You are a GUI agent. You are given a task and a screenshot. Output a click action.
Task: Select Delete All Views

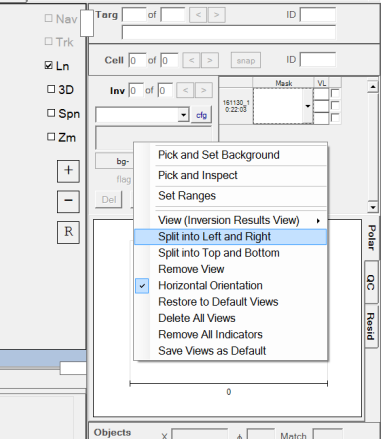[231, 318]
